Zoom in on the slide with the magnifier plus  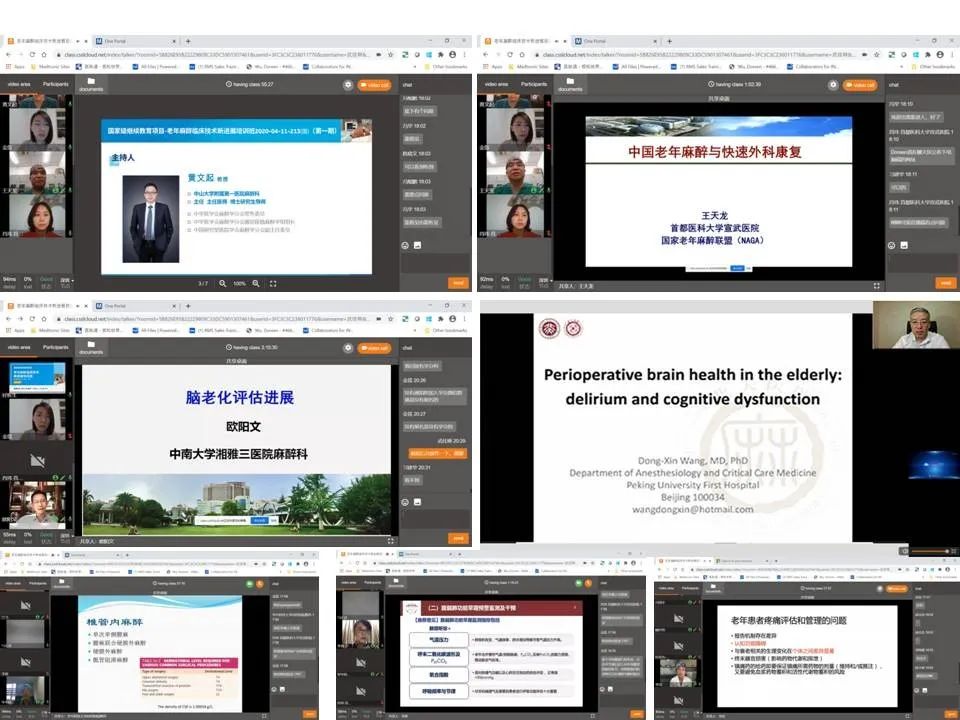(222, 281)
